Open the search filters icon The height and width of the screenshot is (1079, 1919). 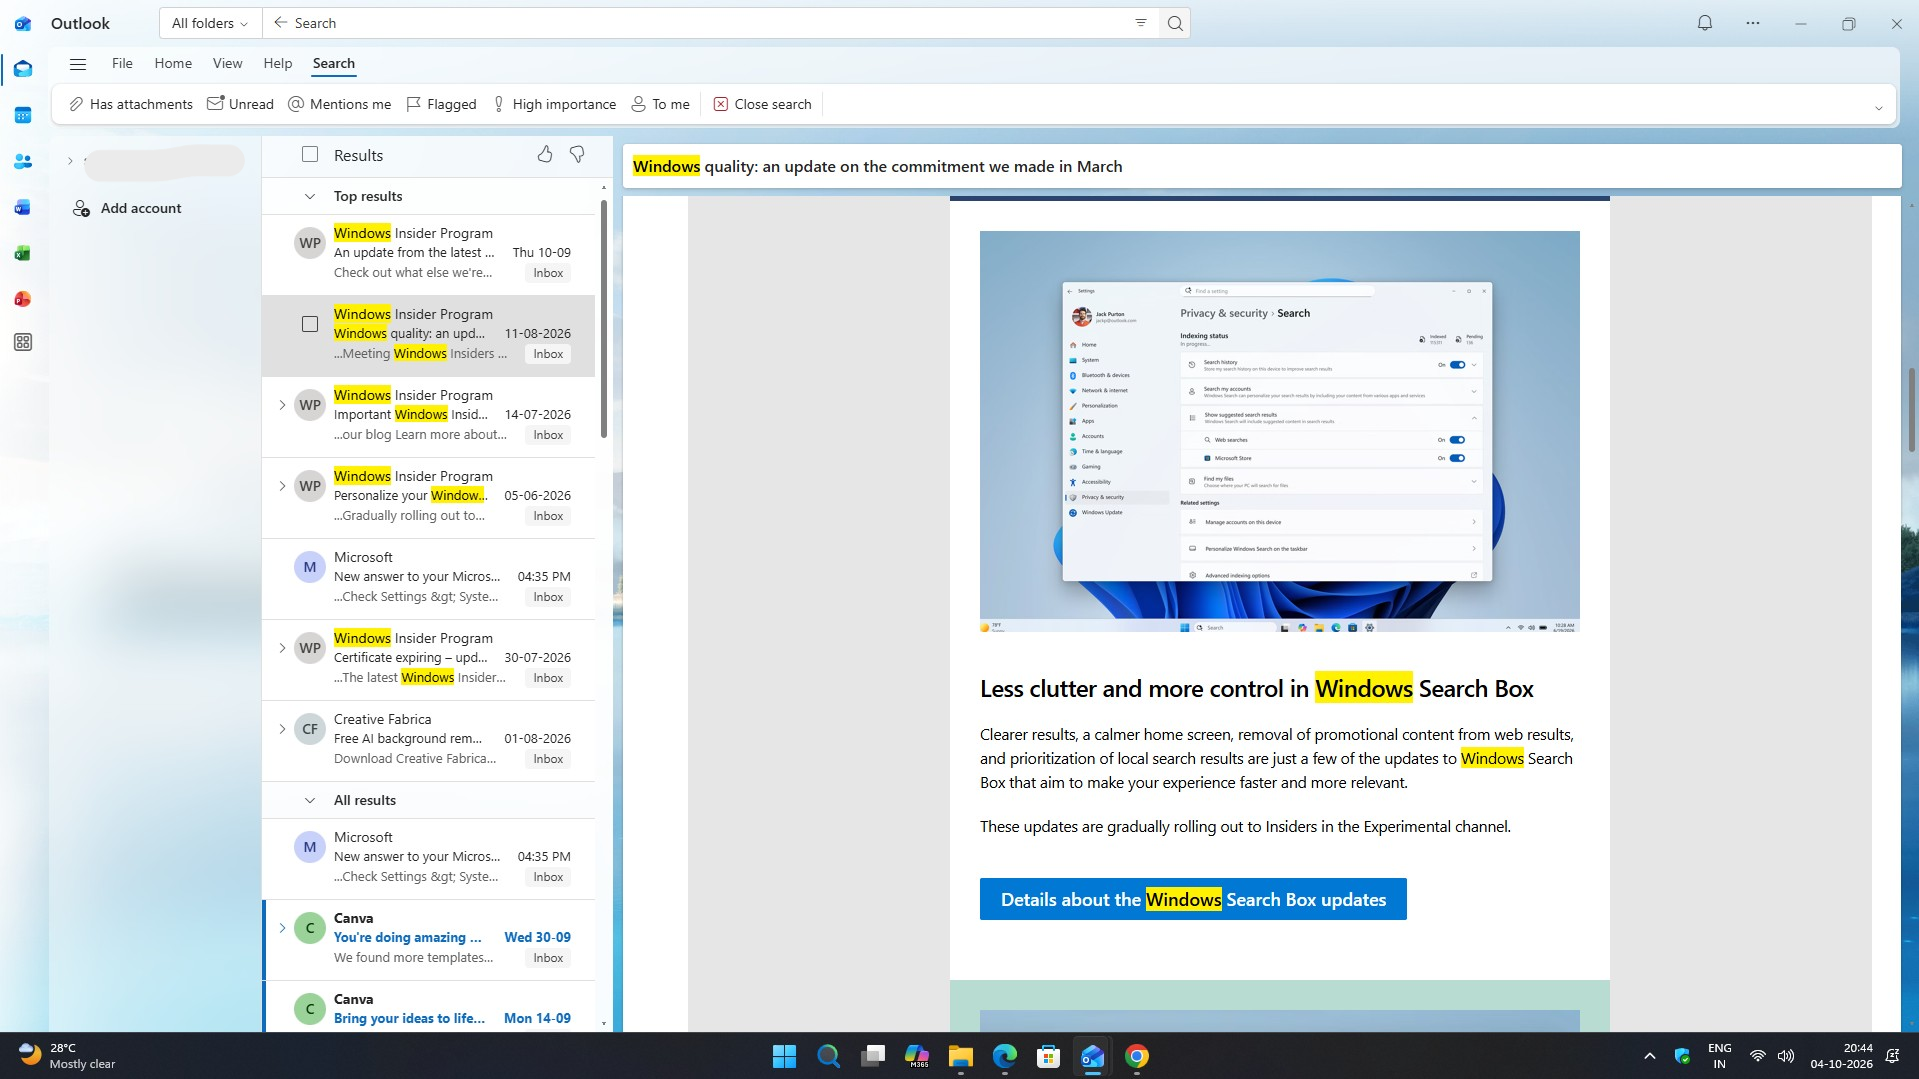[x=1141, y=23]
